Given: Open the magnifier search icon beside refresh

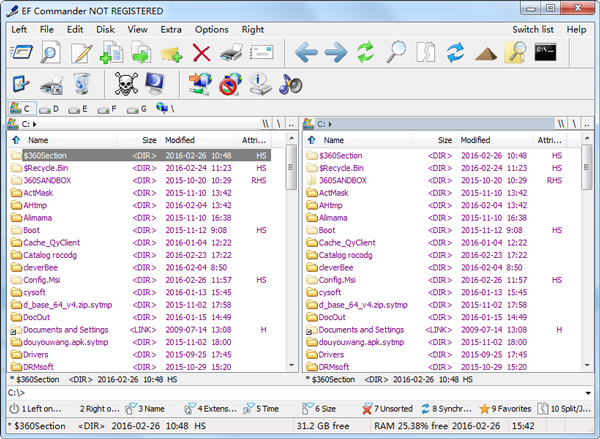Looking at the screenshot, I should [x=396, y=52].
